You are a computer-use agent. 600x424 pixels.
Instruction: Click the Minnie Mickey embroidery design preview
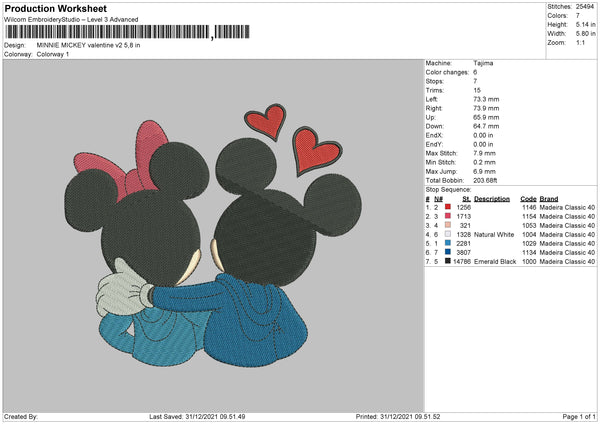[x=213, y=235]
